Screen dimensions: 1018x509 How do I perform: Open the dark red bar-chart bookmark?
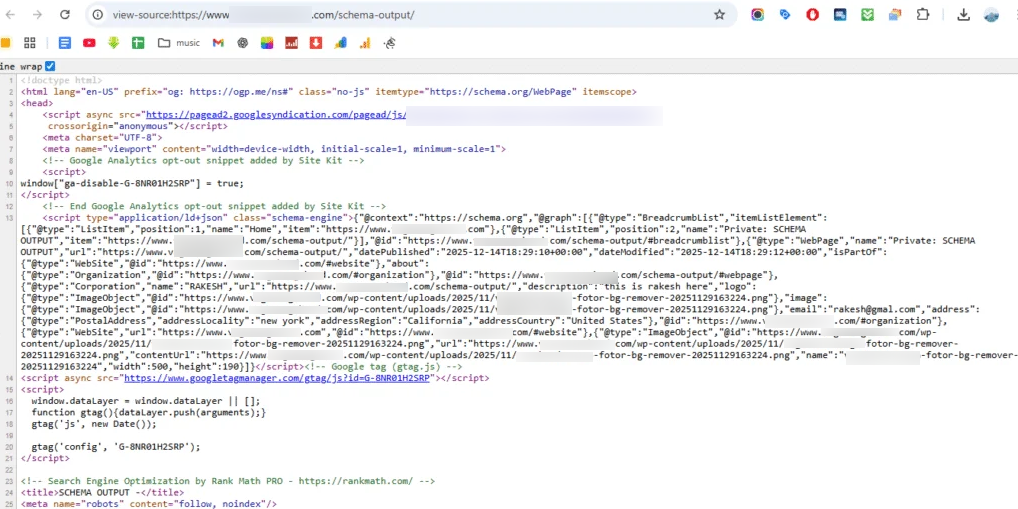292,43
